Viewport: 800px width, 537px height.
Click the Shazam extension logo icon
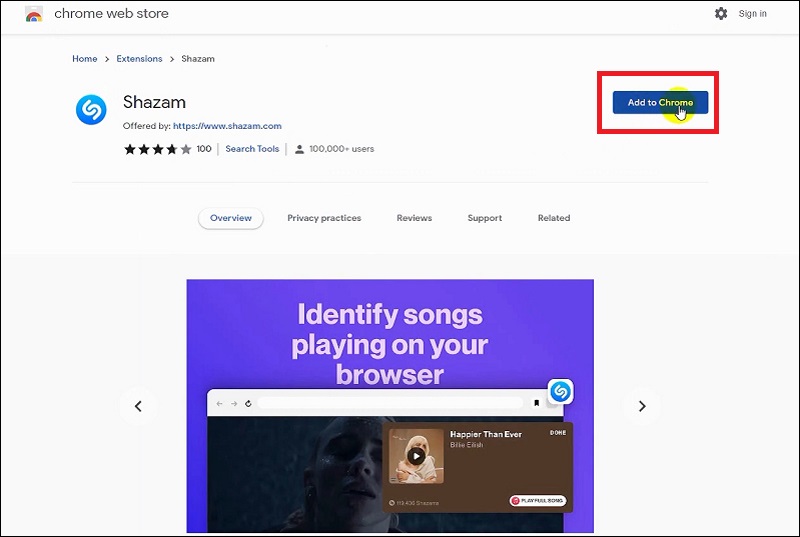(x=91, y=110)
